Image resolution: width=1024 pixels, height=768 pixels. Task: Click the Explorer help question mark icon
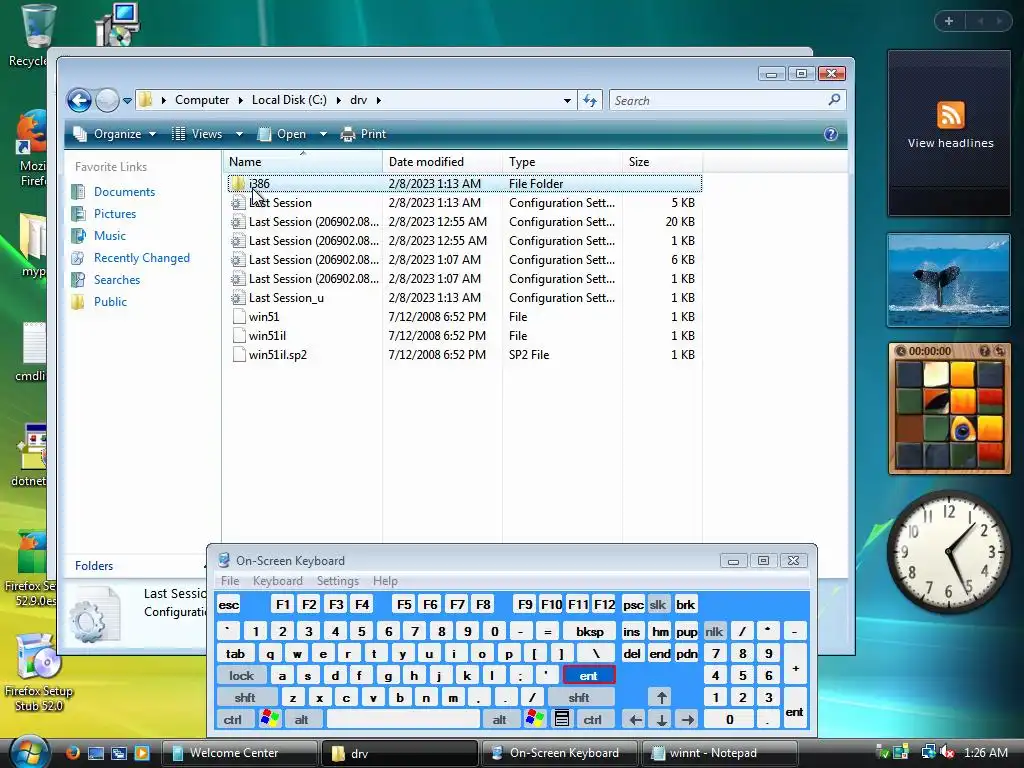[831, 134]
